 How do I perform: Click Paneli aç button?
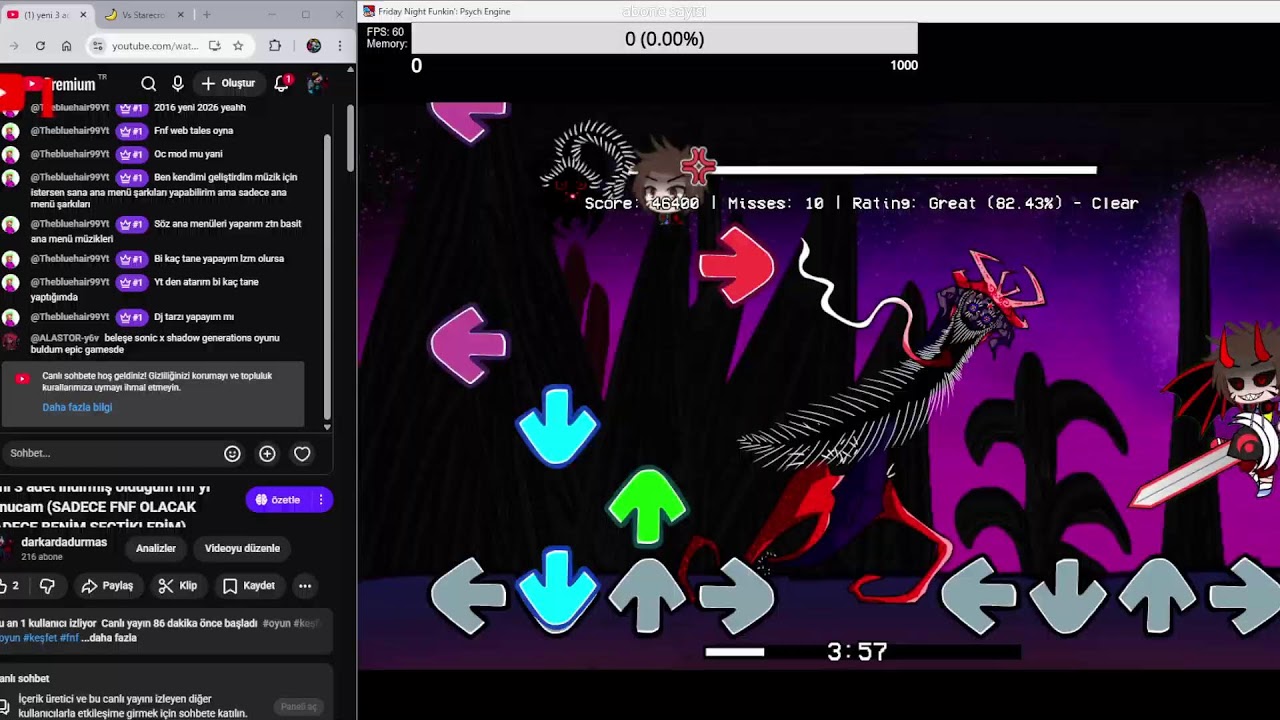click(x=298, y=706)
